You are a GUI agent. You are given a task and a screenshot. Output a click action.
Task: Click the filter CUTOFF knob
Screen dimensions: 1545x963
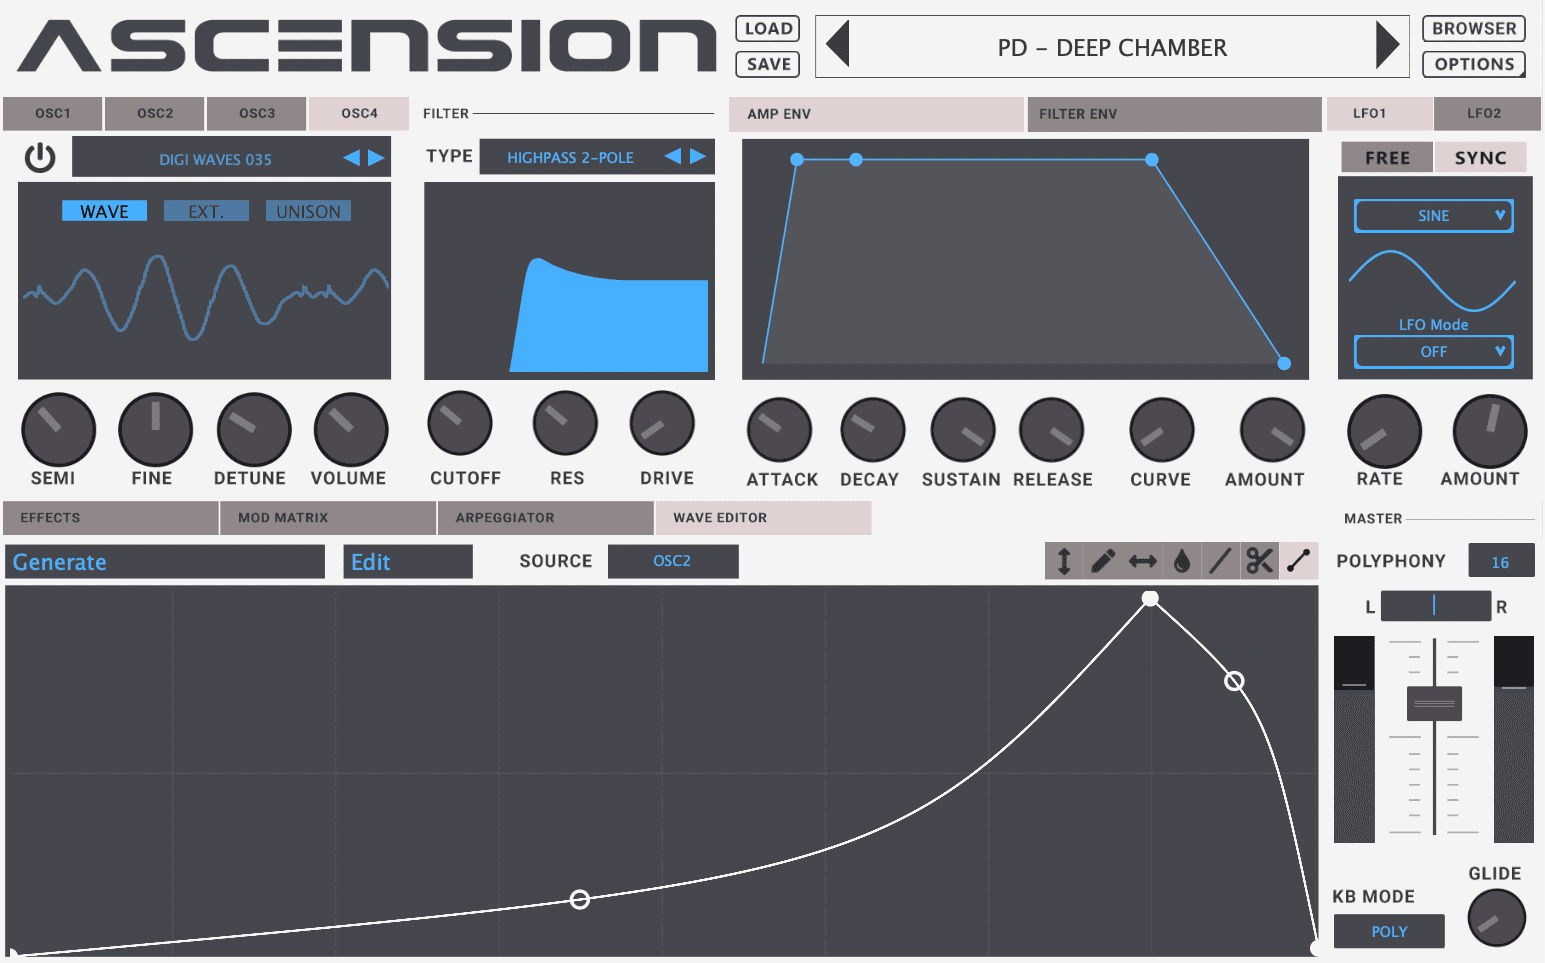[x=460, y=423]
